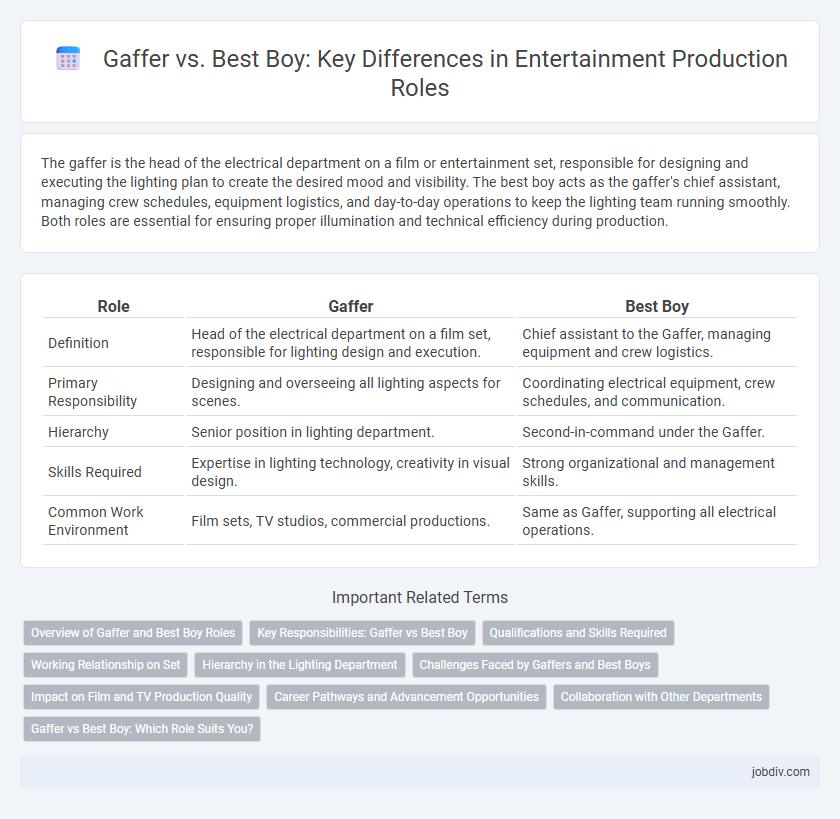This screenshot has width=840, height=819.
Task: Click cell 'Senior position in lighting department.'
Action: [350, 432]
